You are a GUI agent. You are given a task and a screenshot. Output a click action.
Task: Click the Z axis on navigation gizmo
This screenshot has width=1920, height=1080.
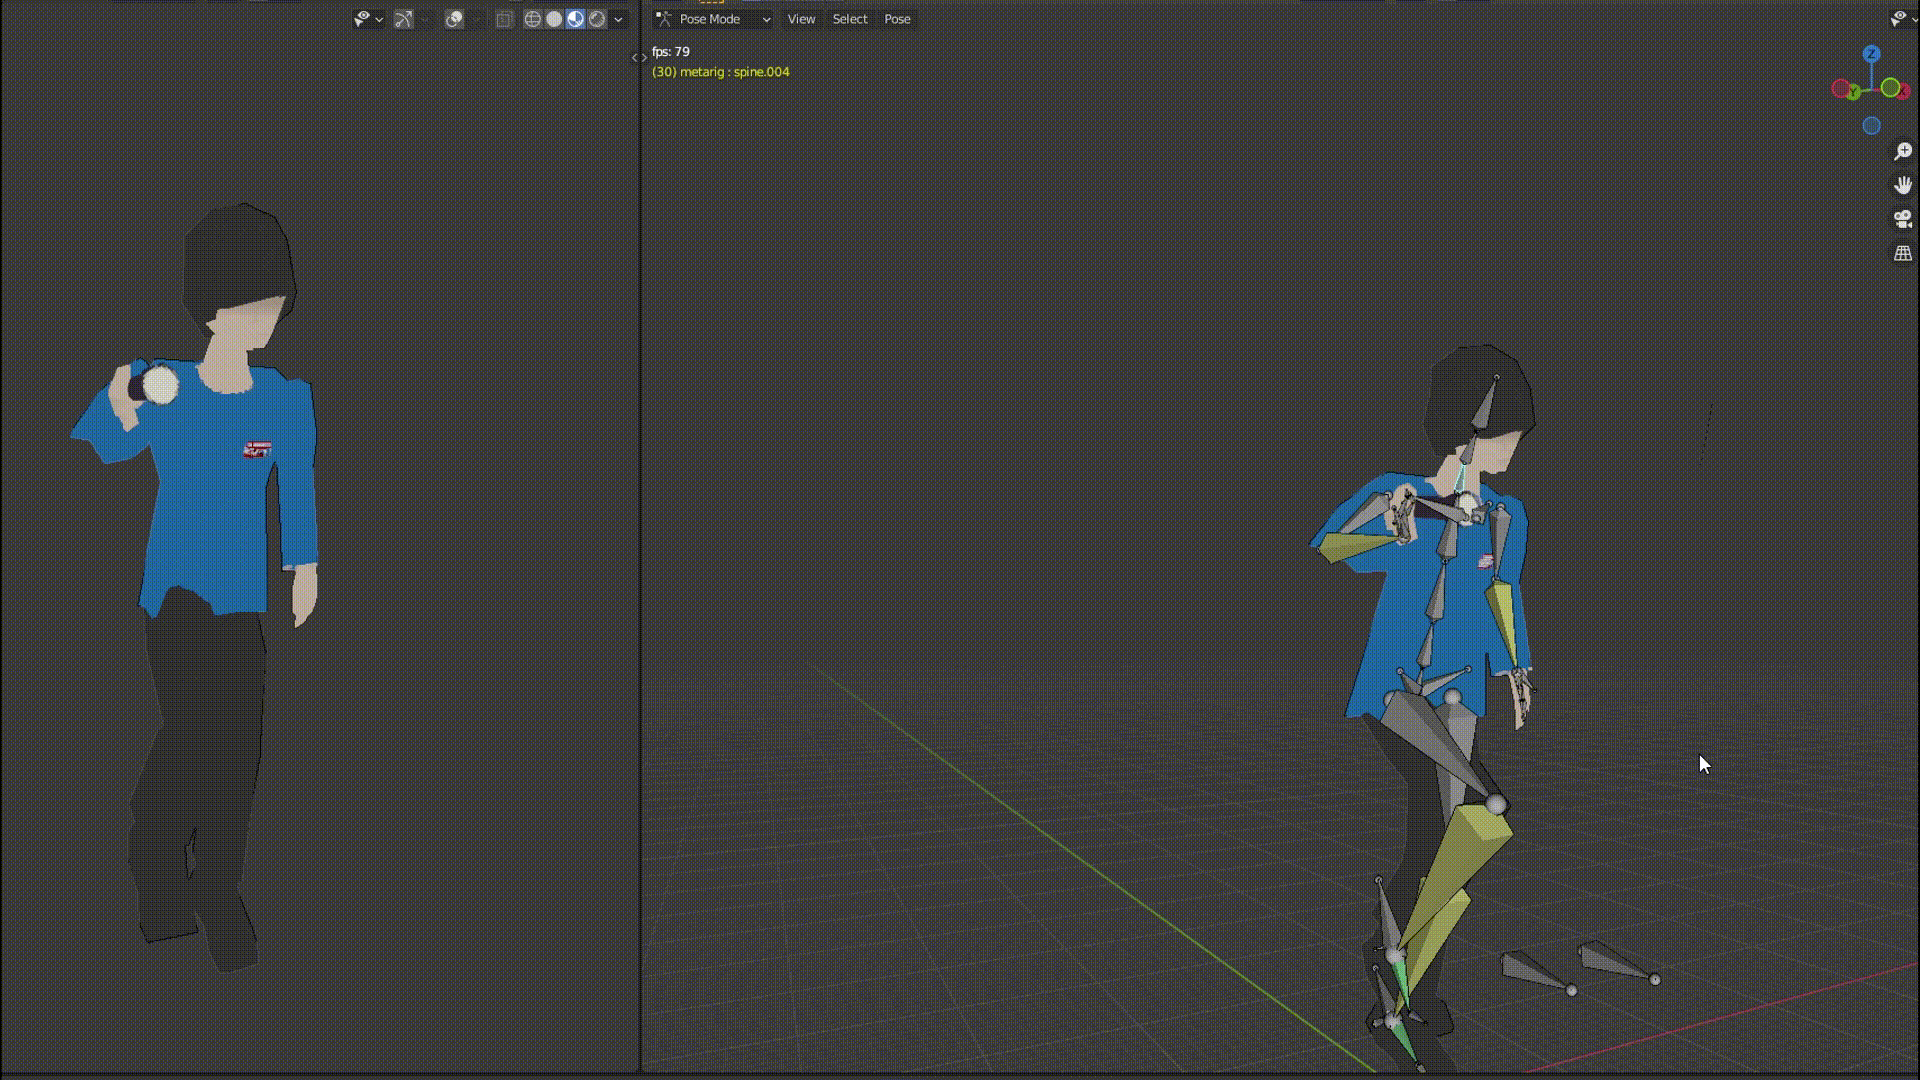1871,54
